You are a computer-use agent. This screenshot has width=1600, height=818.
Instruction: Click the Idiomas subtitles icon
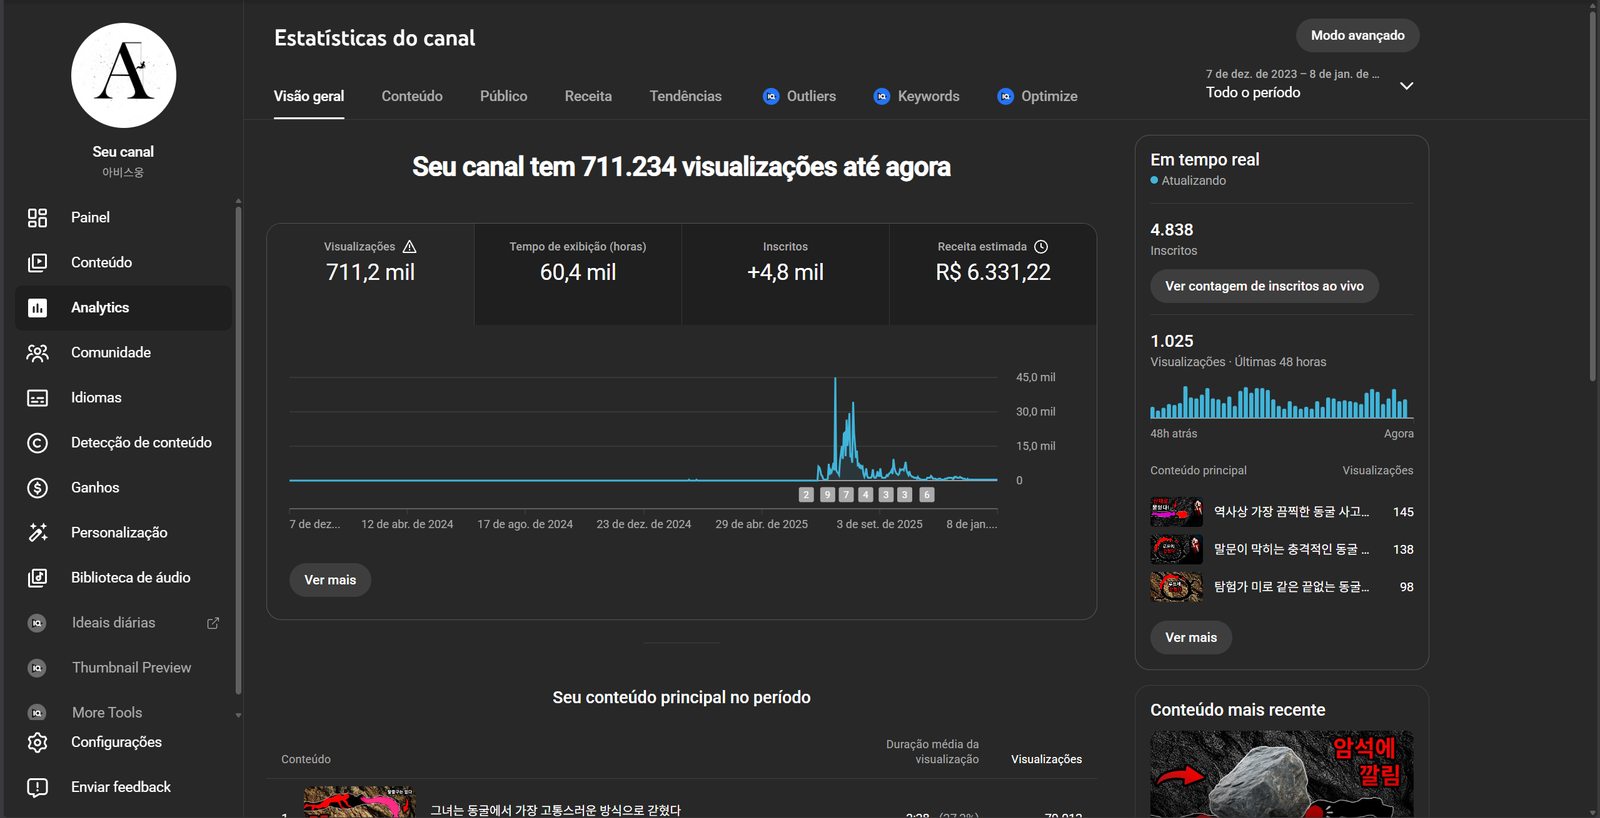37,398
